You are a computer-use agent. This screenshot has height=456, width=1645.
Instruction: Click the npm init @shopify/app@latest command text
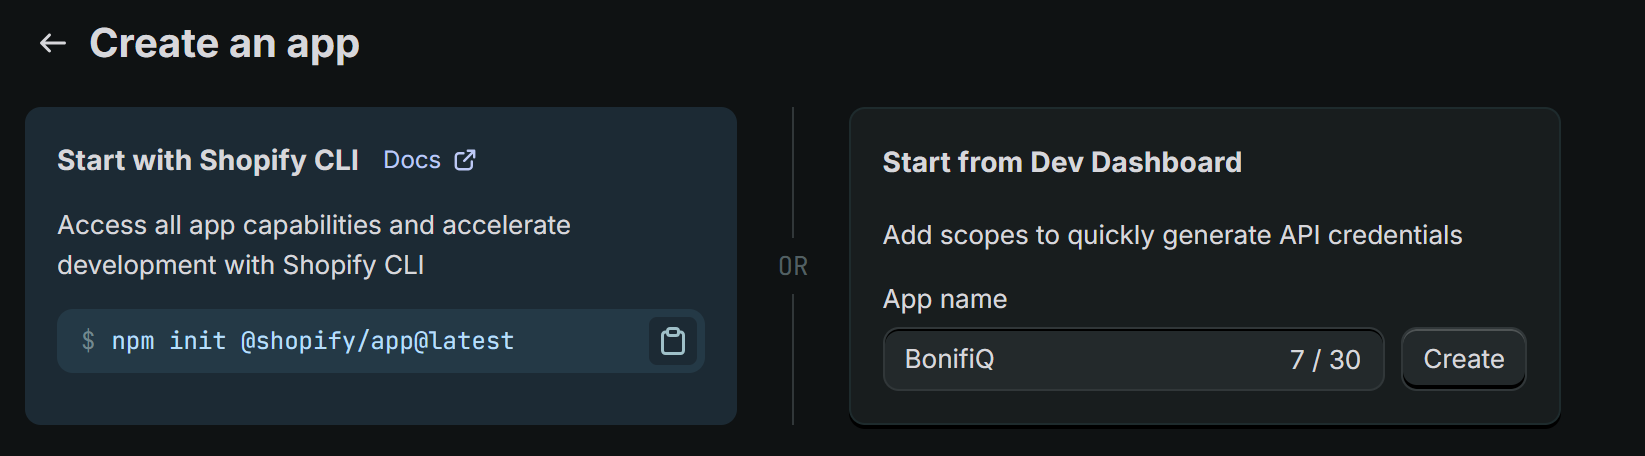313,341
